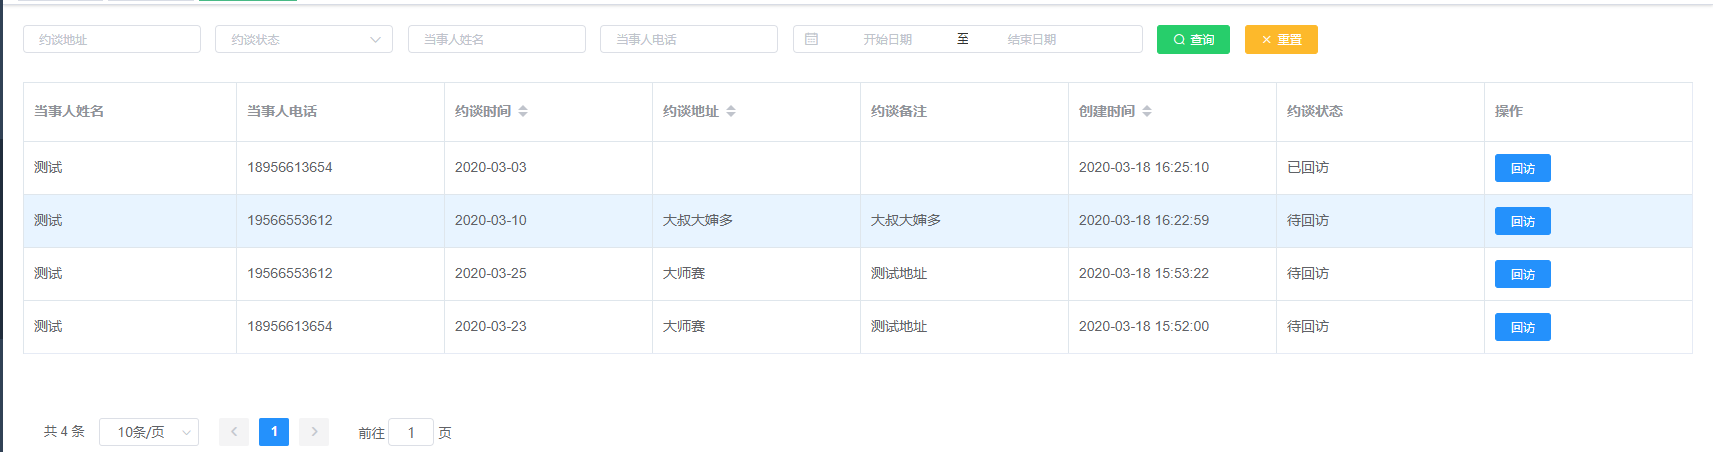Click name 测试 in 2020-03-23 row

click(48, 326)
